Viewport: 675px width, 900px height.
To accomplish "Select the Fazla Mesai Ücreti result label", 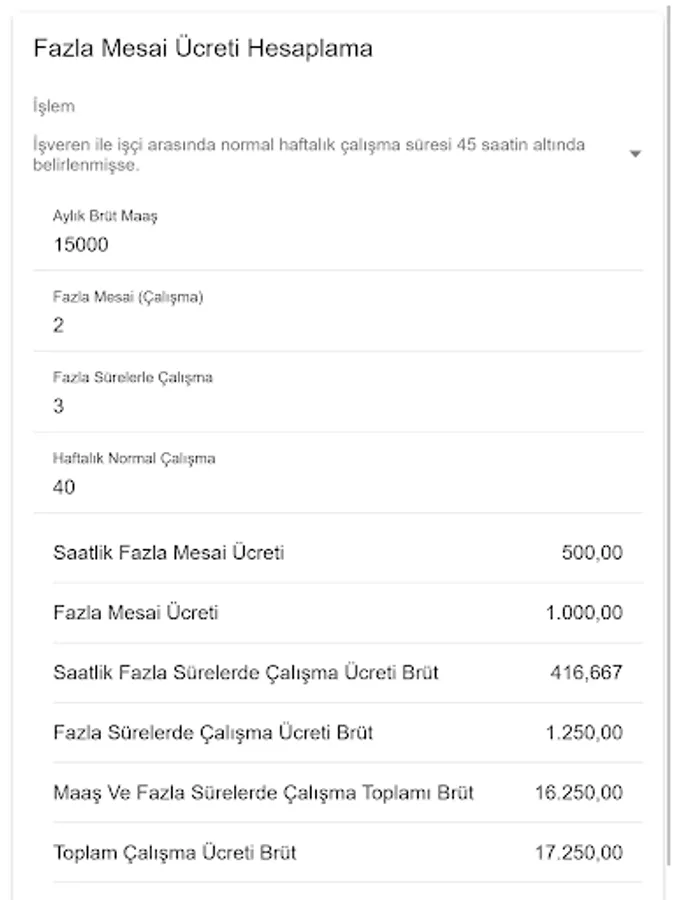I will click(x=135, y=612).
